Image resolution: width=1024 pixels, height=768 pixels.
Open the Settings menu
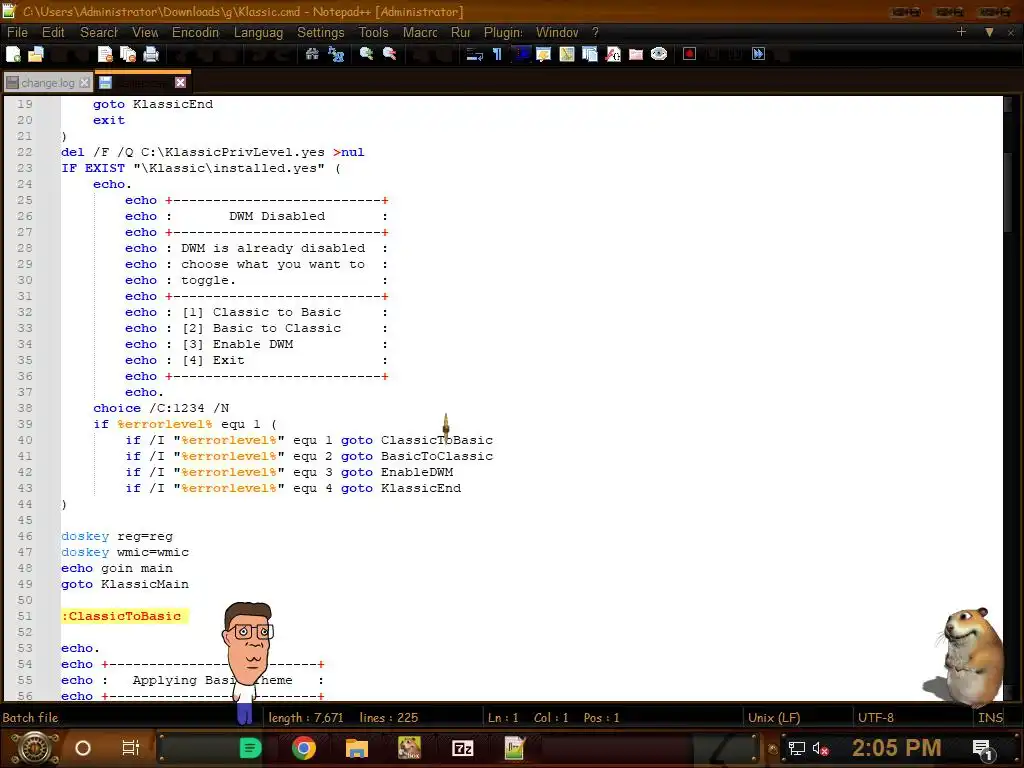321,33
